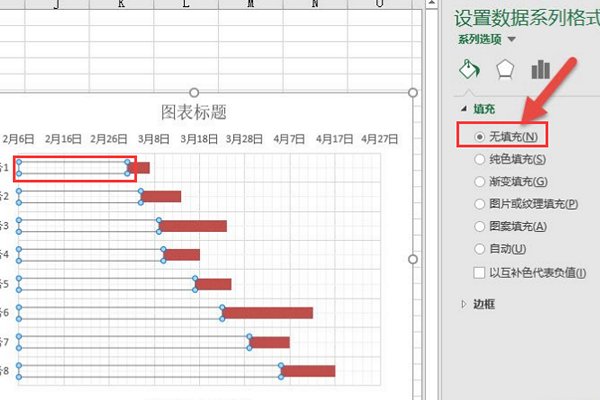Select column K header
This screenshot has width=600, height=400.
[x=121, y=4]
